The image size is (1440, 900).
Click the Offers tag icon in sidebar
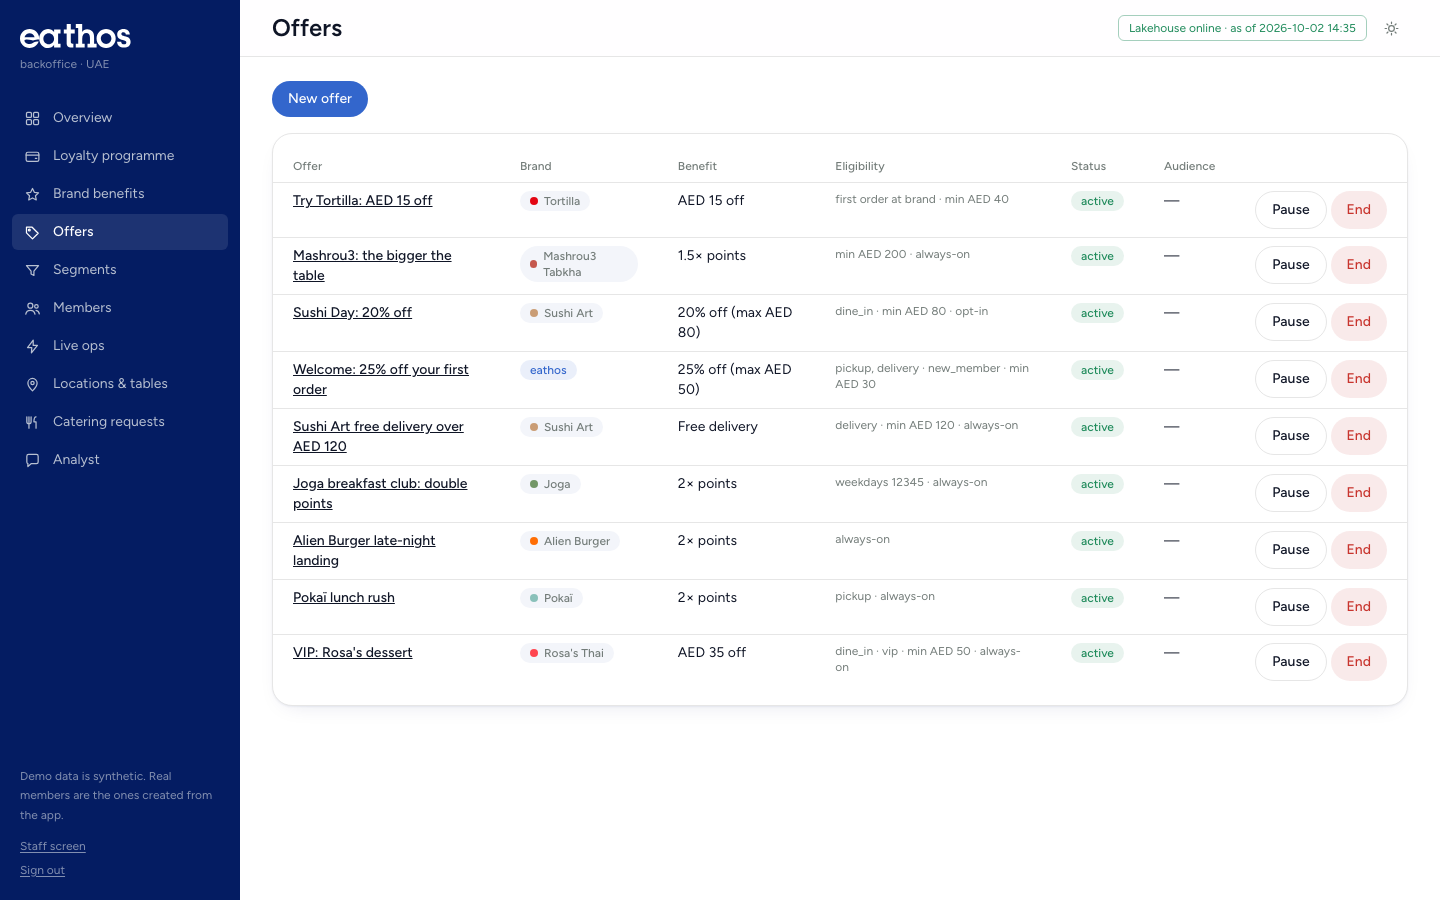pos(32,232)
